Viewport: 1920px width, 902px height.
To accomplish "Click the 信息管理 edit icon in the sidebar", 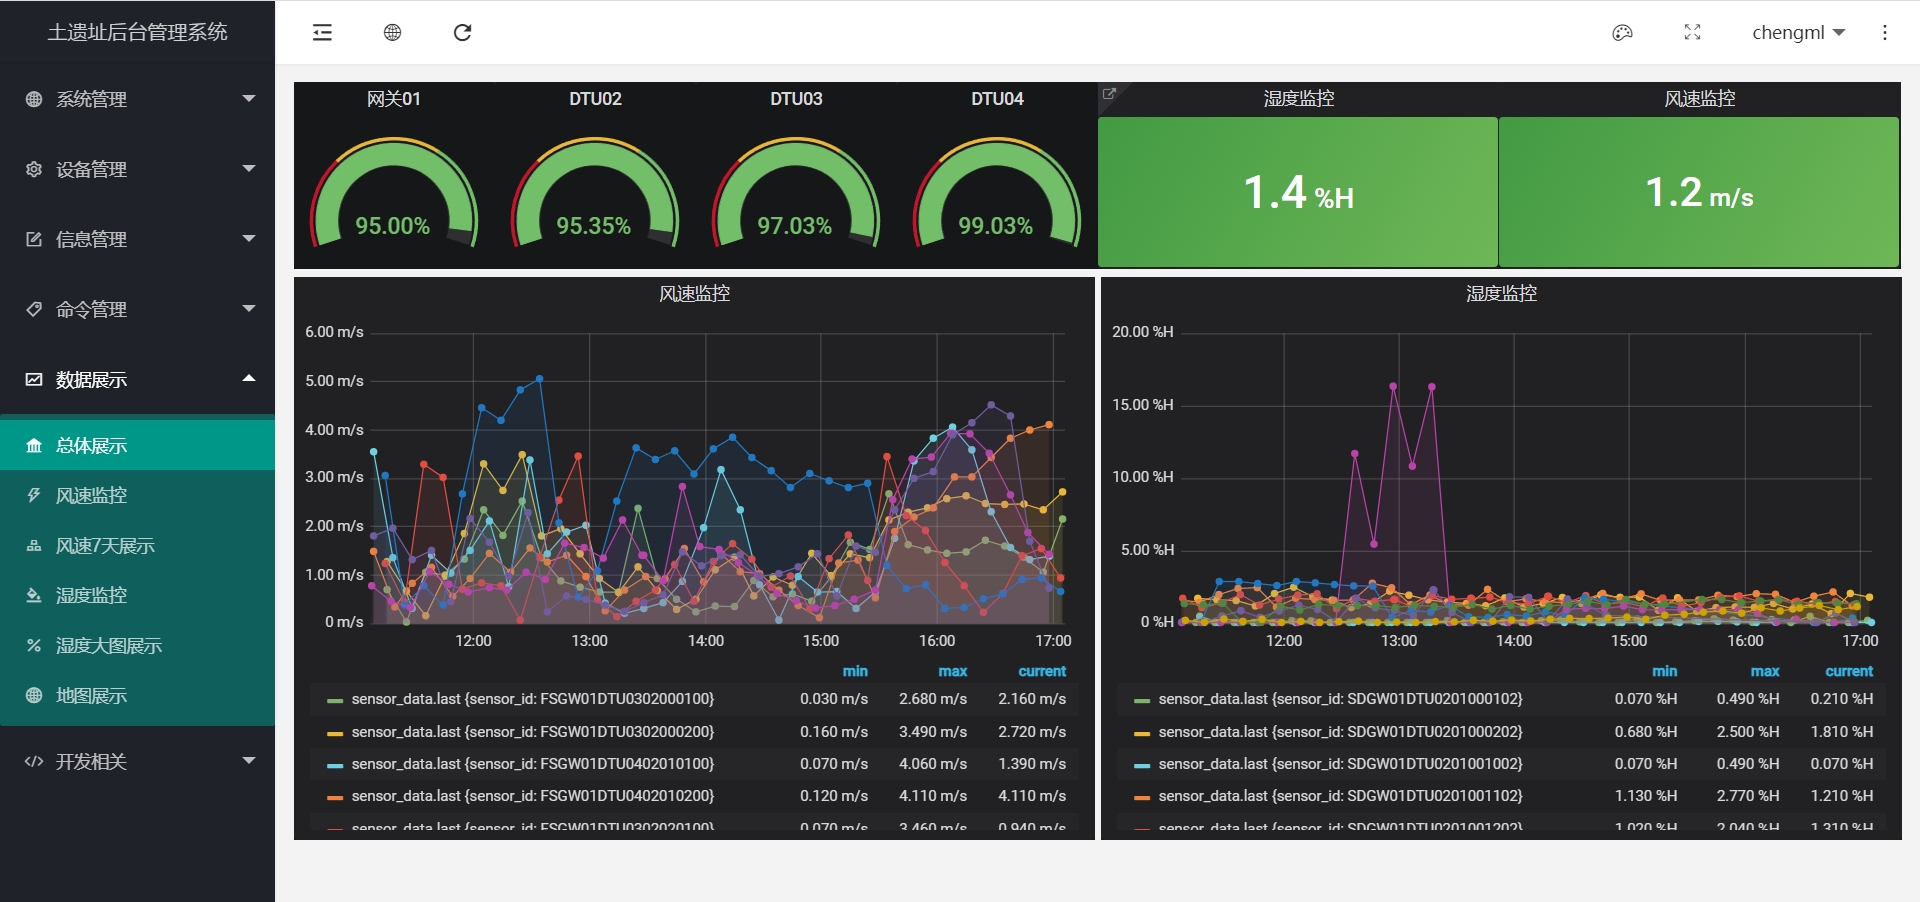I will 34,239.
